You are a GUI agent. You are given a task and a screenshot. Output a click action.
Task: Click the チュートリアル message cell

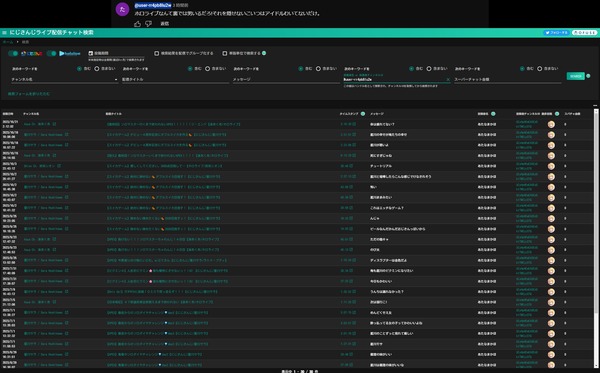[x=381, y=166]
